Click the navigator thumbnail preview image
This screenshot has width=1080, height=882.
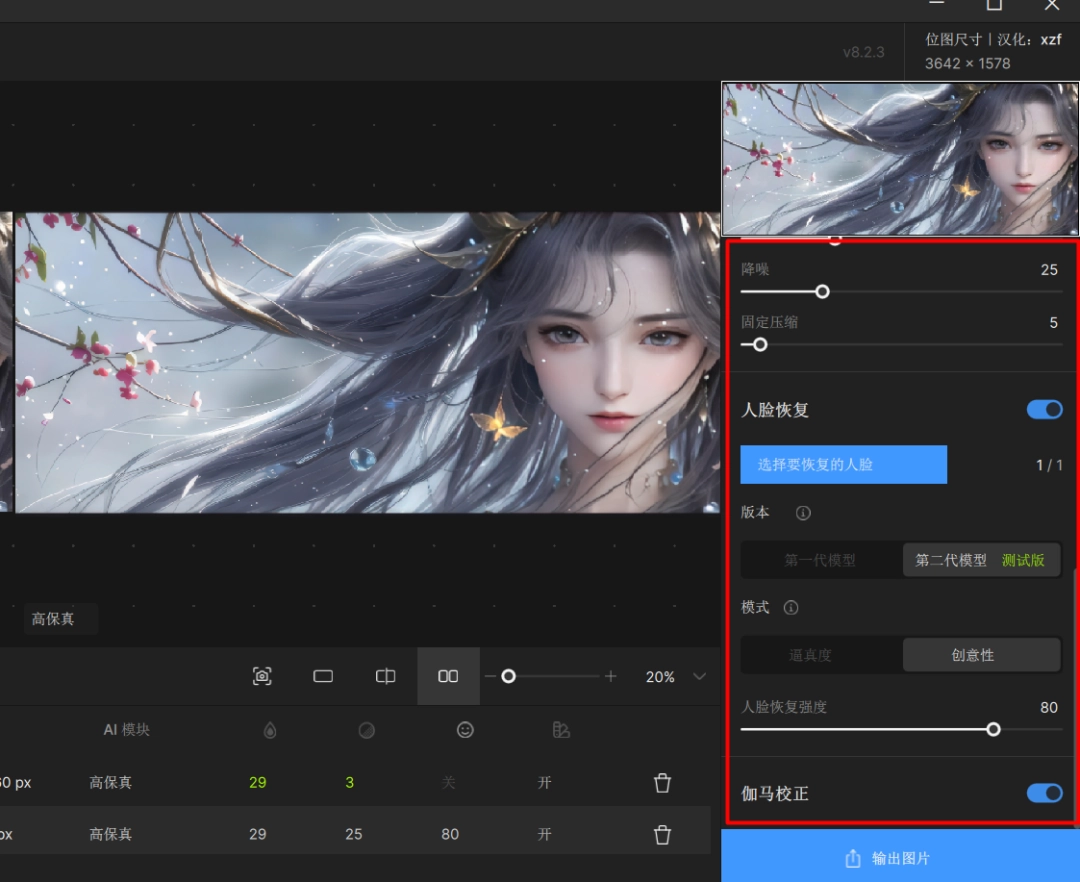[x=900, y=159]
